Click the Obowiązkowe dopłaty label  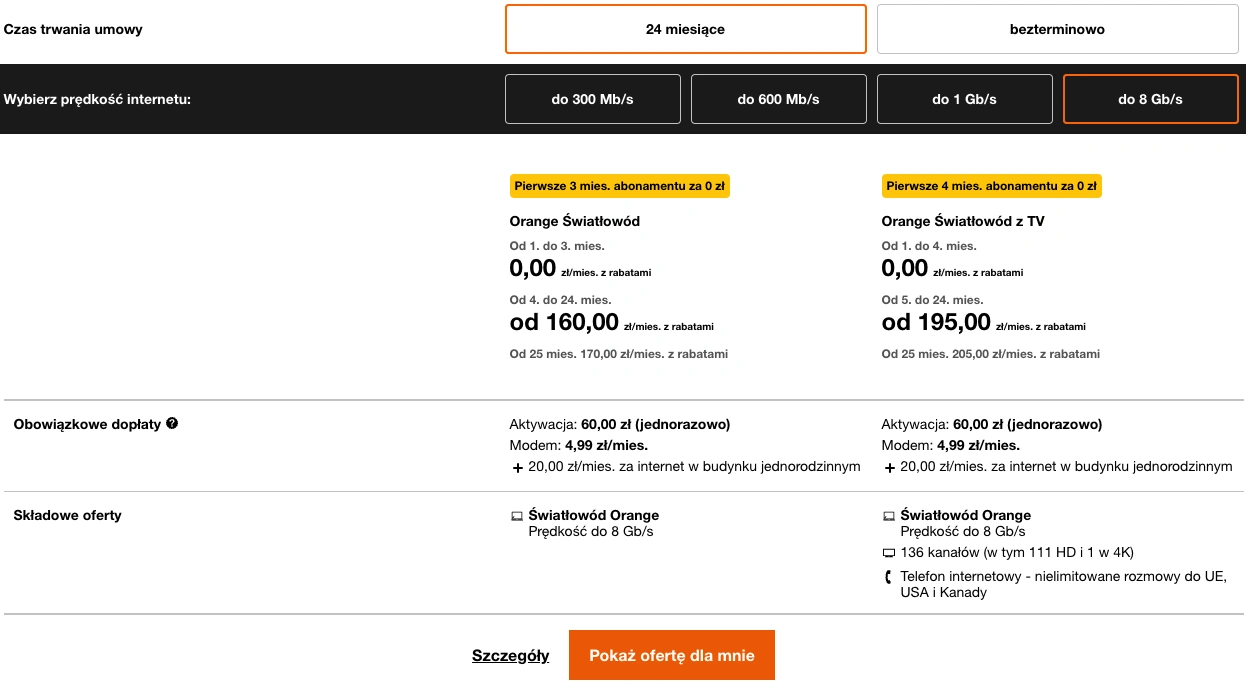click(87, 424)
